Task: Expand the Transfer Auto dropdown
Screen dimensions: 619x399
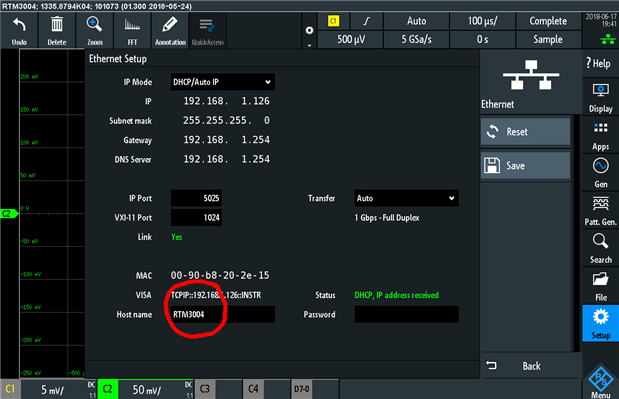Action: pyautogui.click(x=406, y=198)
